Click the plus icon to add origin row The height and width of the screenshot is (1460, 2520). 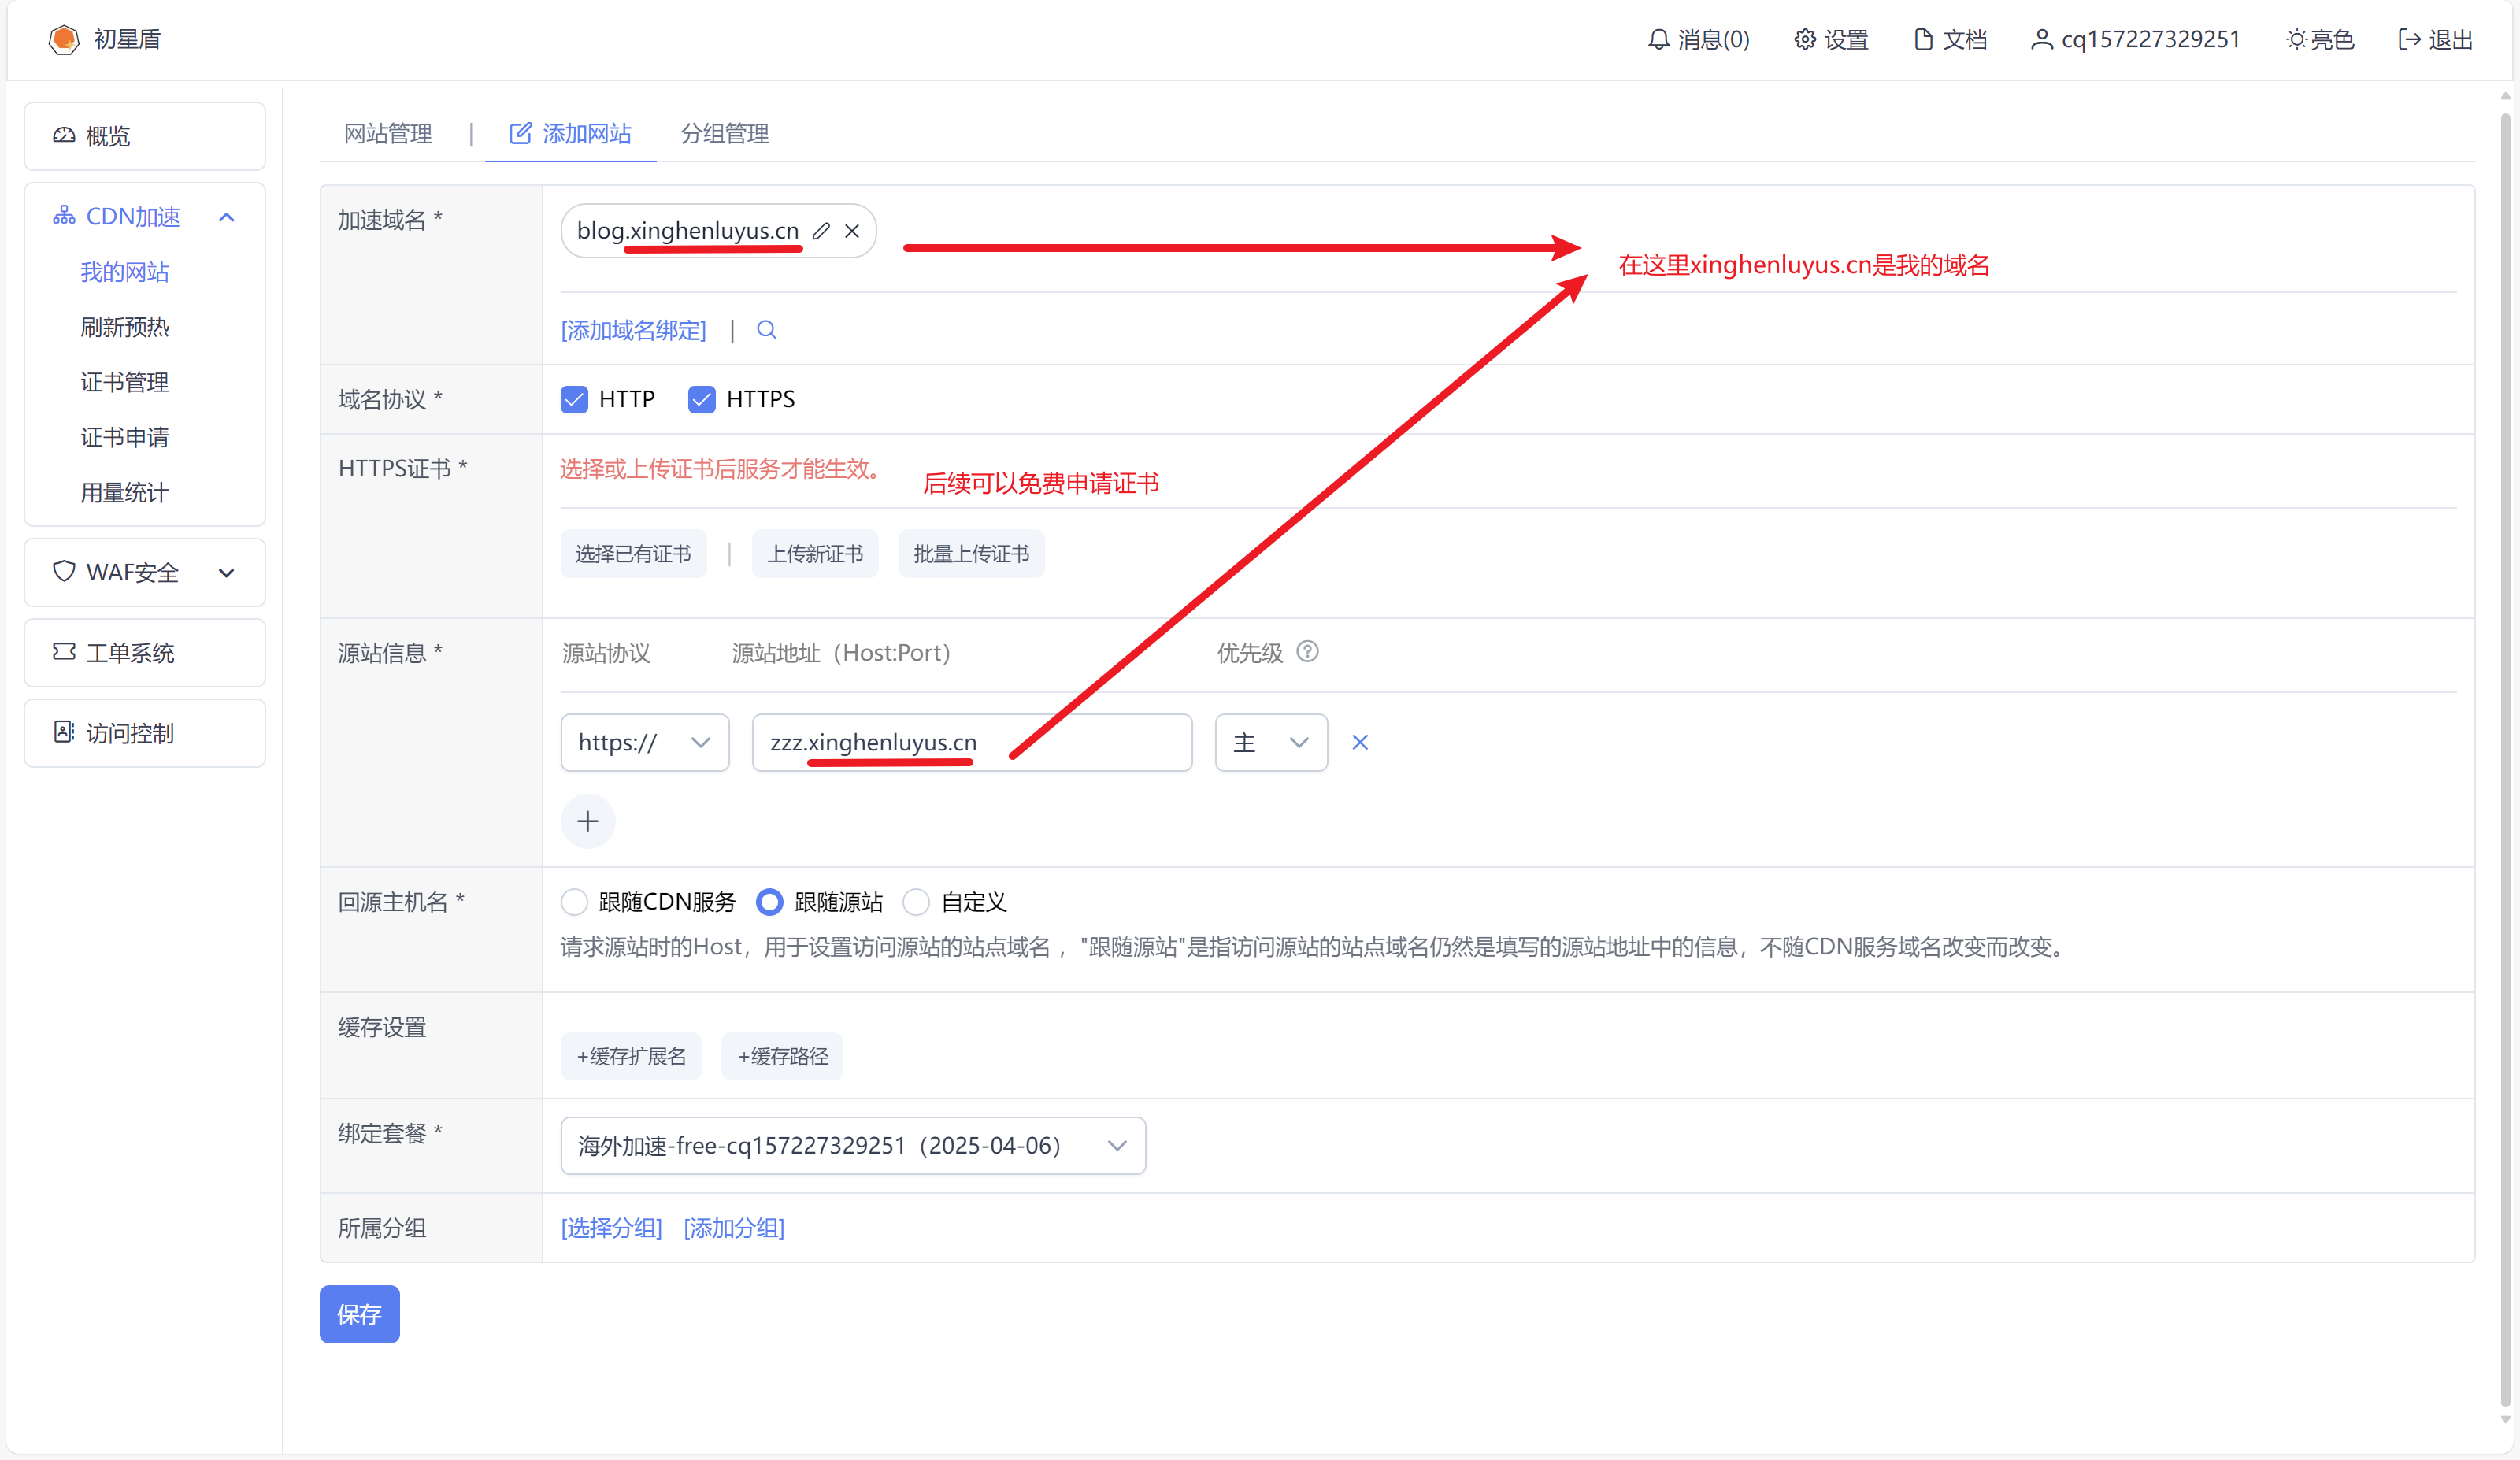588,822
